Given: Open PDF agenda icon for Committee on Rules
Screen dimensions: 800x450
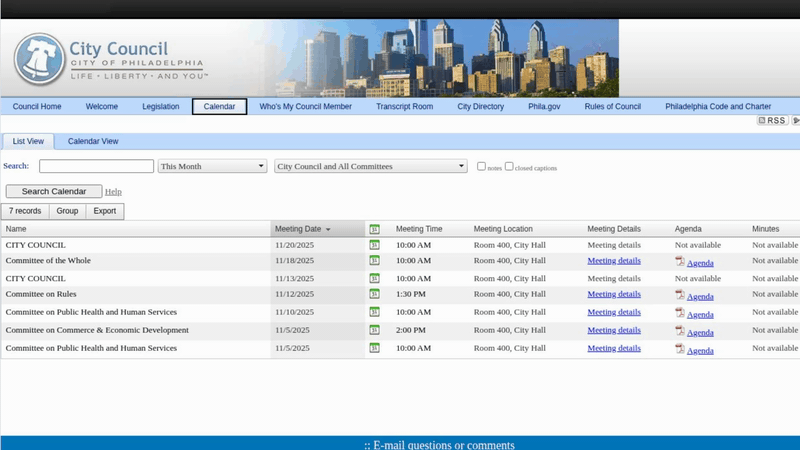Looking at the screenshot, I should tap(680, 295).
